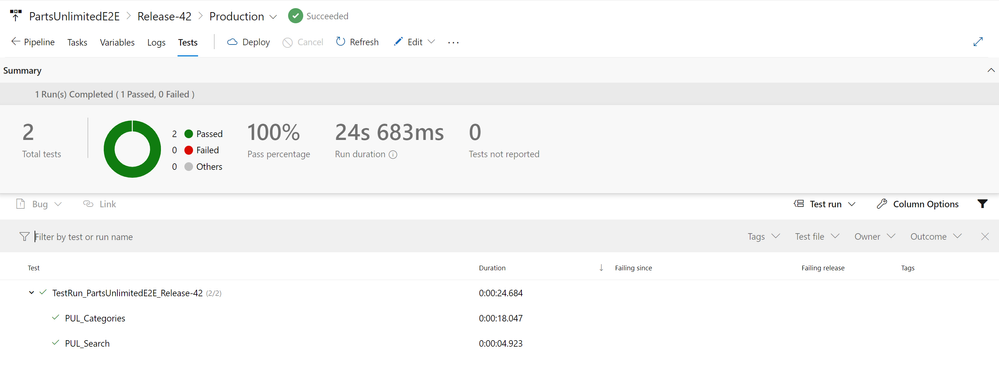Switch to the Logs tab
999x380 pixels.
tap(156, 43)
